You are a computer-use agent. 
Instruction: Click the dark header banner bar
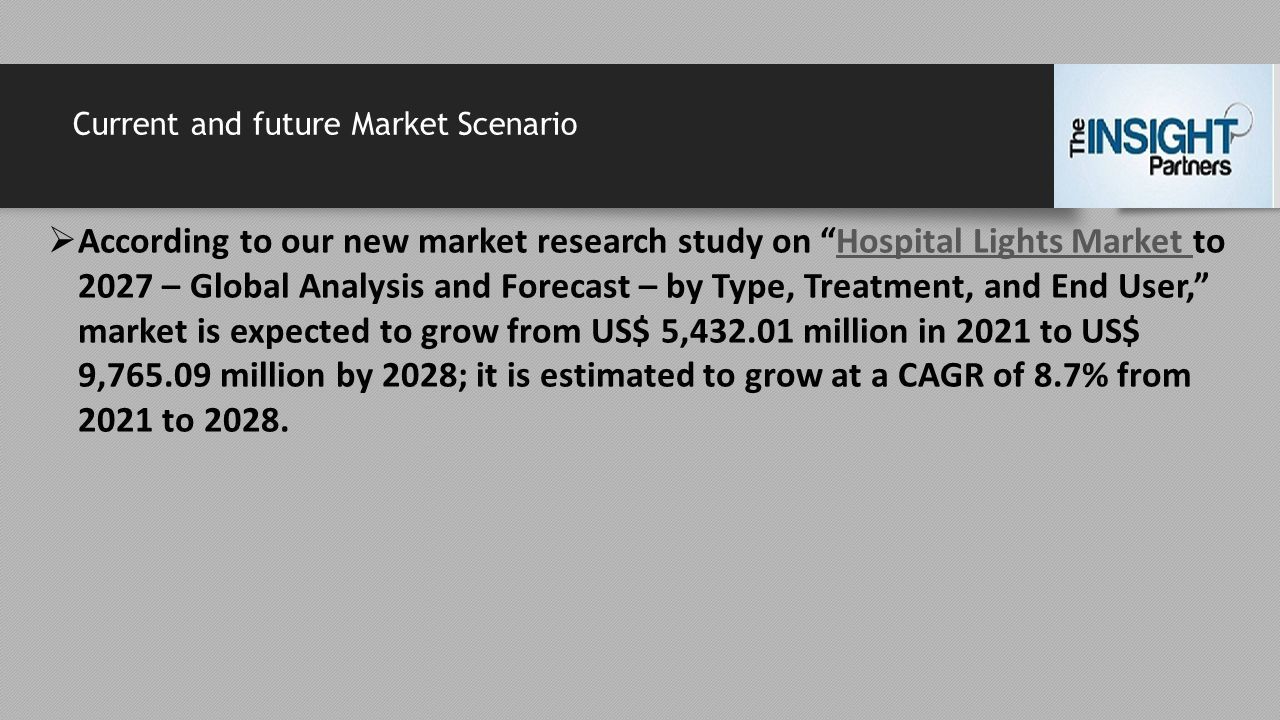(x=527, y=136)
